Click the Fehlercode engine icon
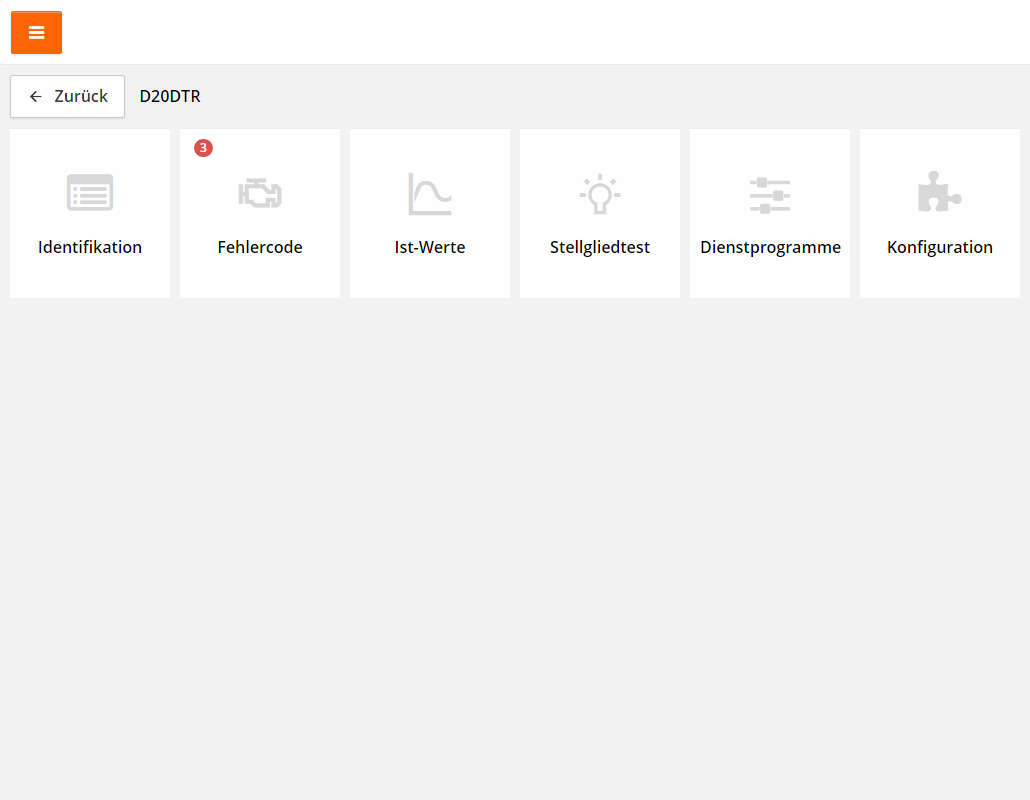The image size is (1030, 800). (x=260, y=193)
